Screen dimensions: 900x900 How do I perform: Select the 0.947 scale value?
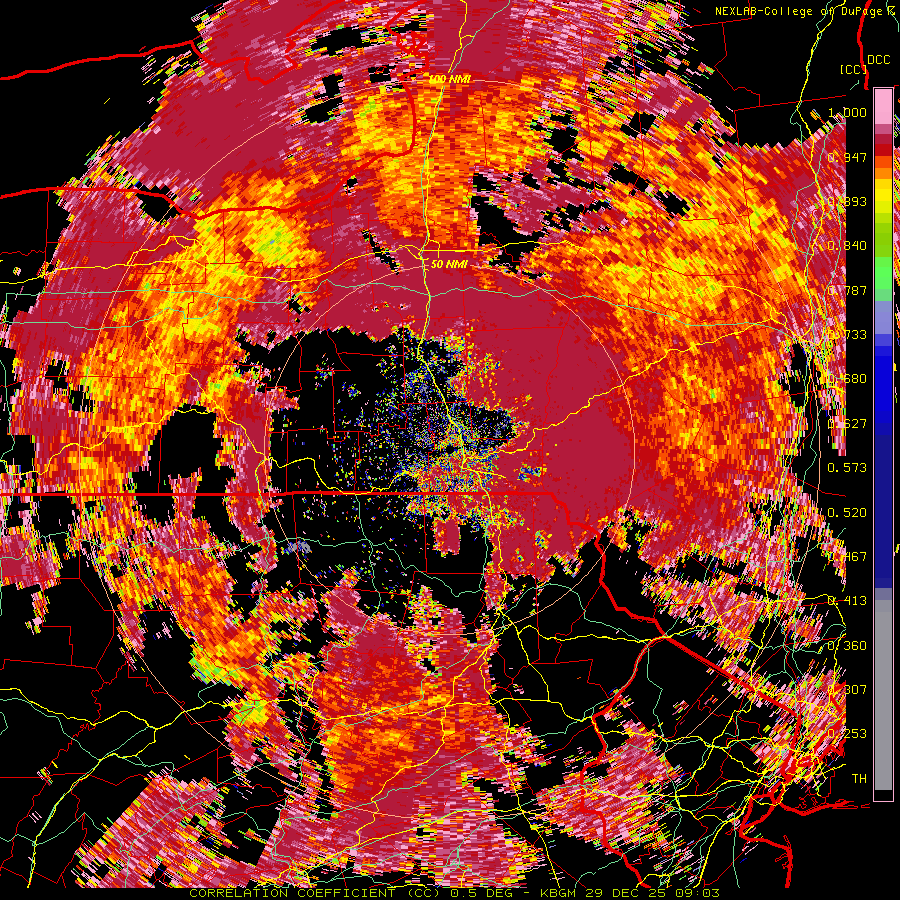coord(847,157)
